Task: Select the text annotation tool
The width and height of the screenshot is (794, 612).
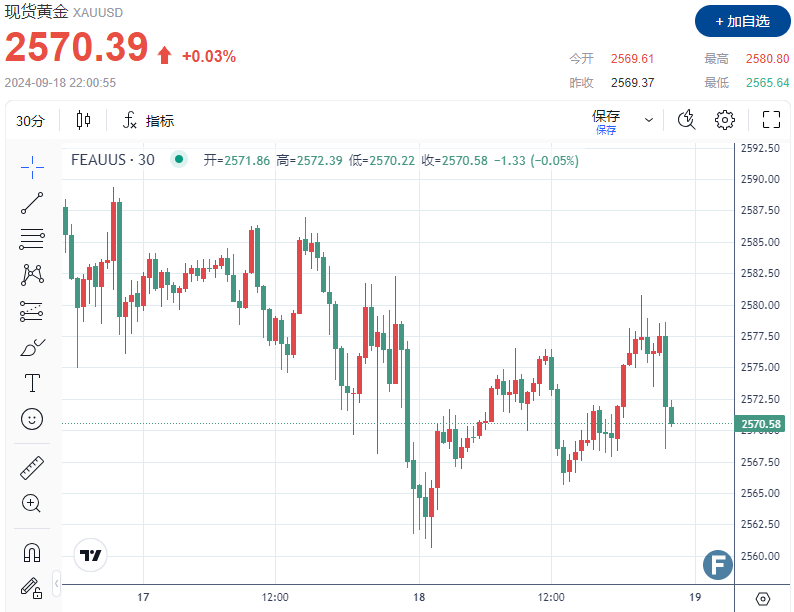Action: (32, 383)
